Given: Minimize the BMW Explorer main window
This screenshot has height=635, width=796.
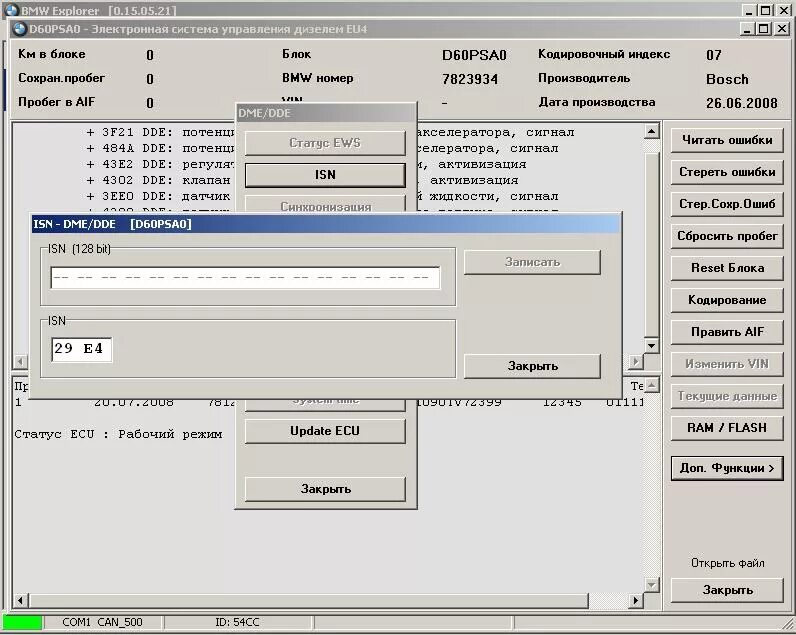Looking at the screenshot, I should (x=749, y=10).
